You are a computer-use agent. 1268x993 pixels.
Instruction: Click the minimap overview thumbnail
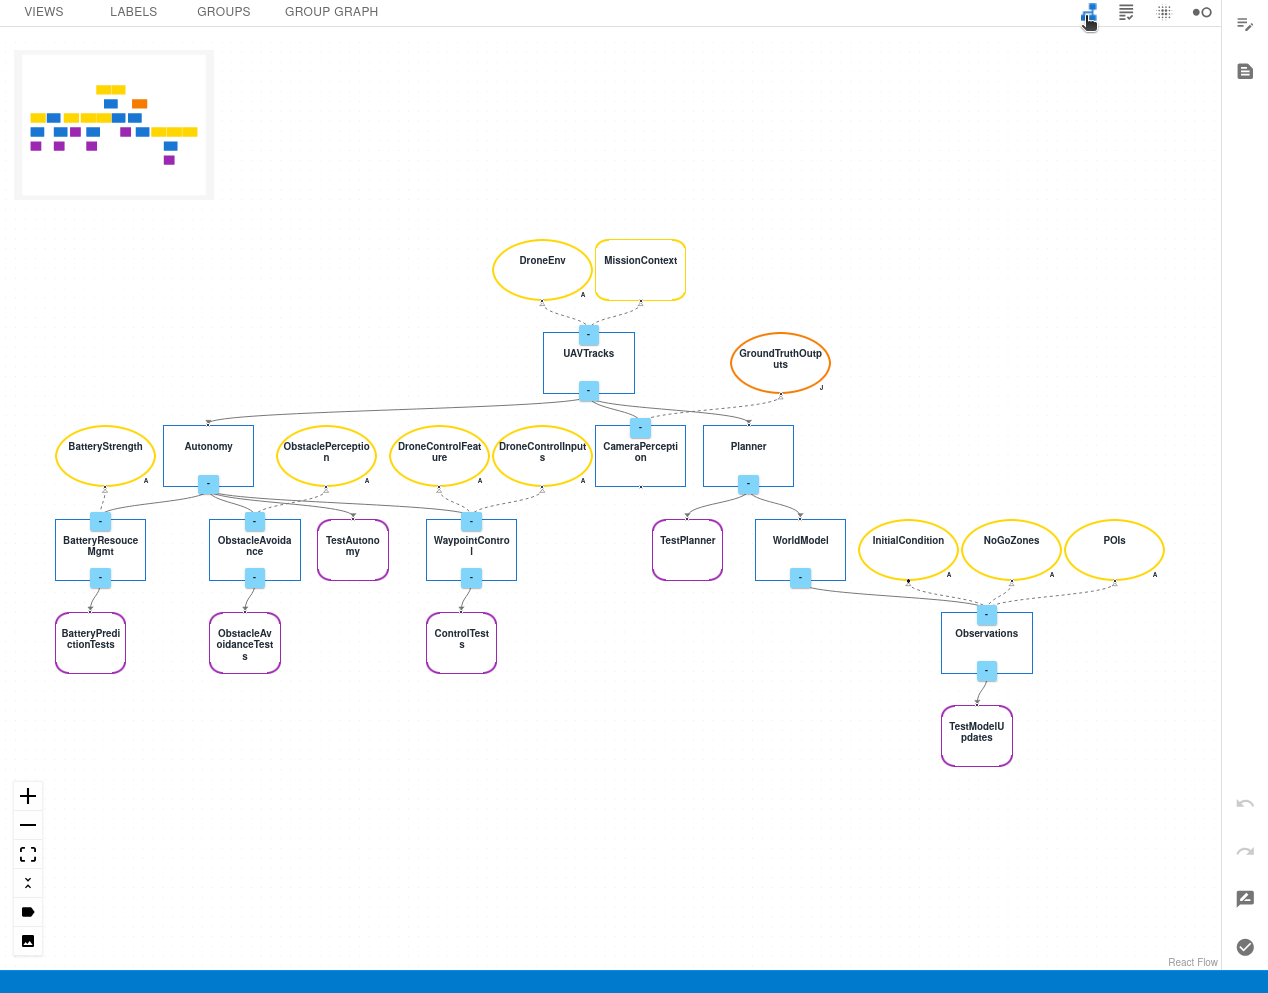pos(114,125)
